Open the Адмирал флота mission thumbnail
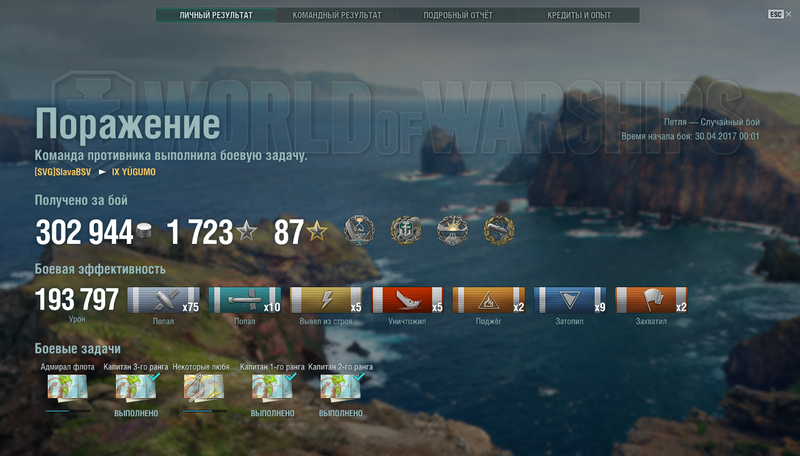The width and height of the screenshot is (800, 456). point(67,387)
